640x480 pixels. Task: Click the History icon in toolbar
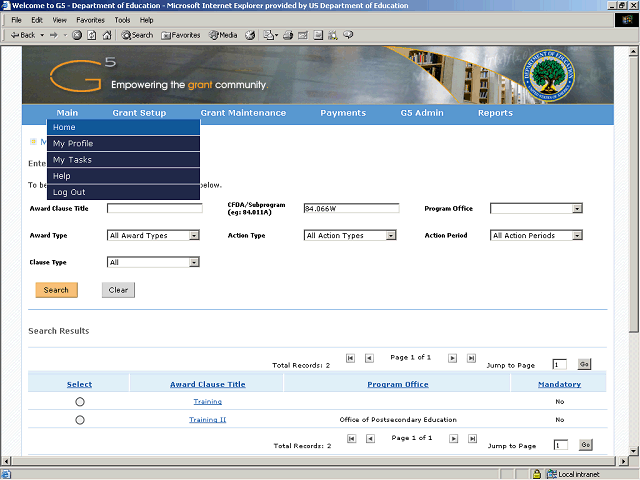pyautogui.click(x=250, y=35)
